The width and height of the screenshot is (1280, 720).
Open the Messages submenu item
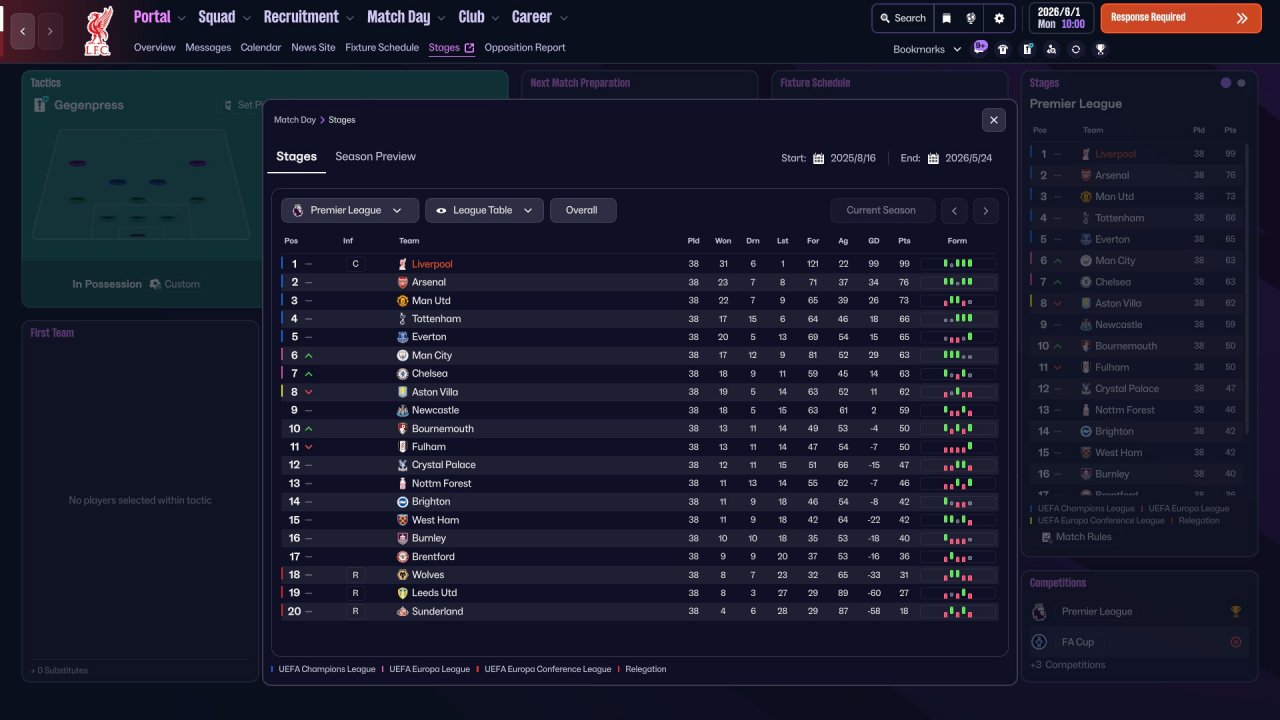208,48
